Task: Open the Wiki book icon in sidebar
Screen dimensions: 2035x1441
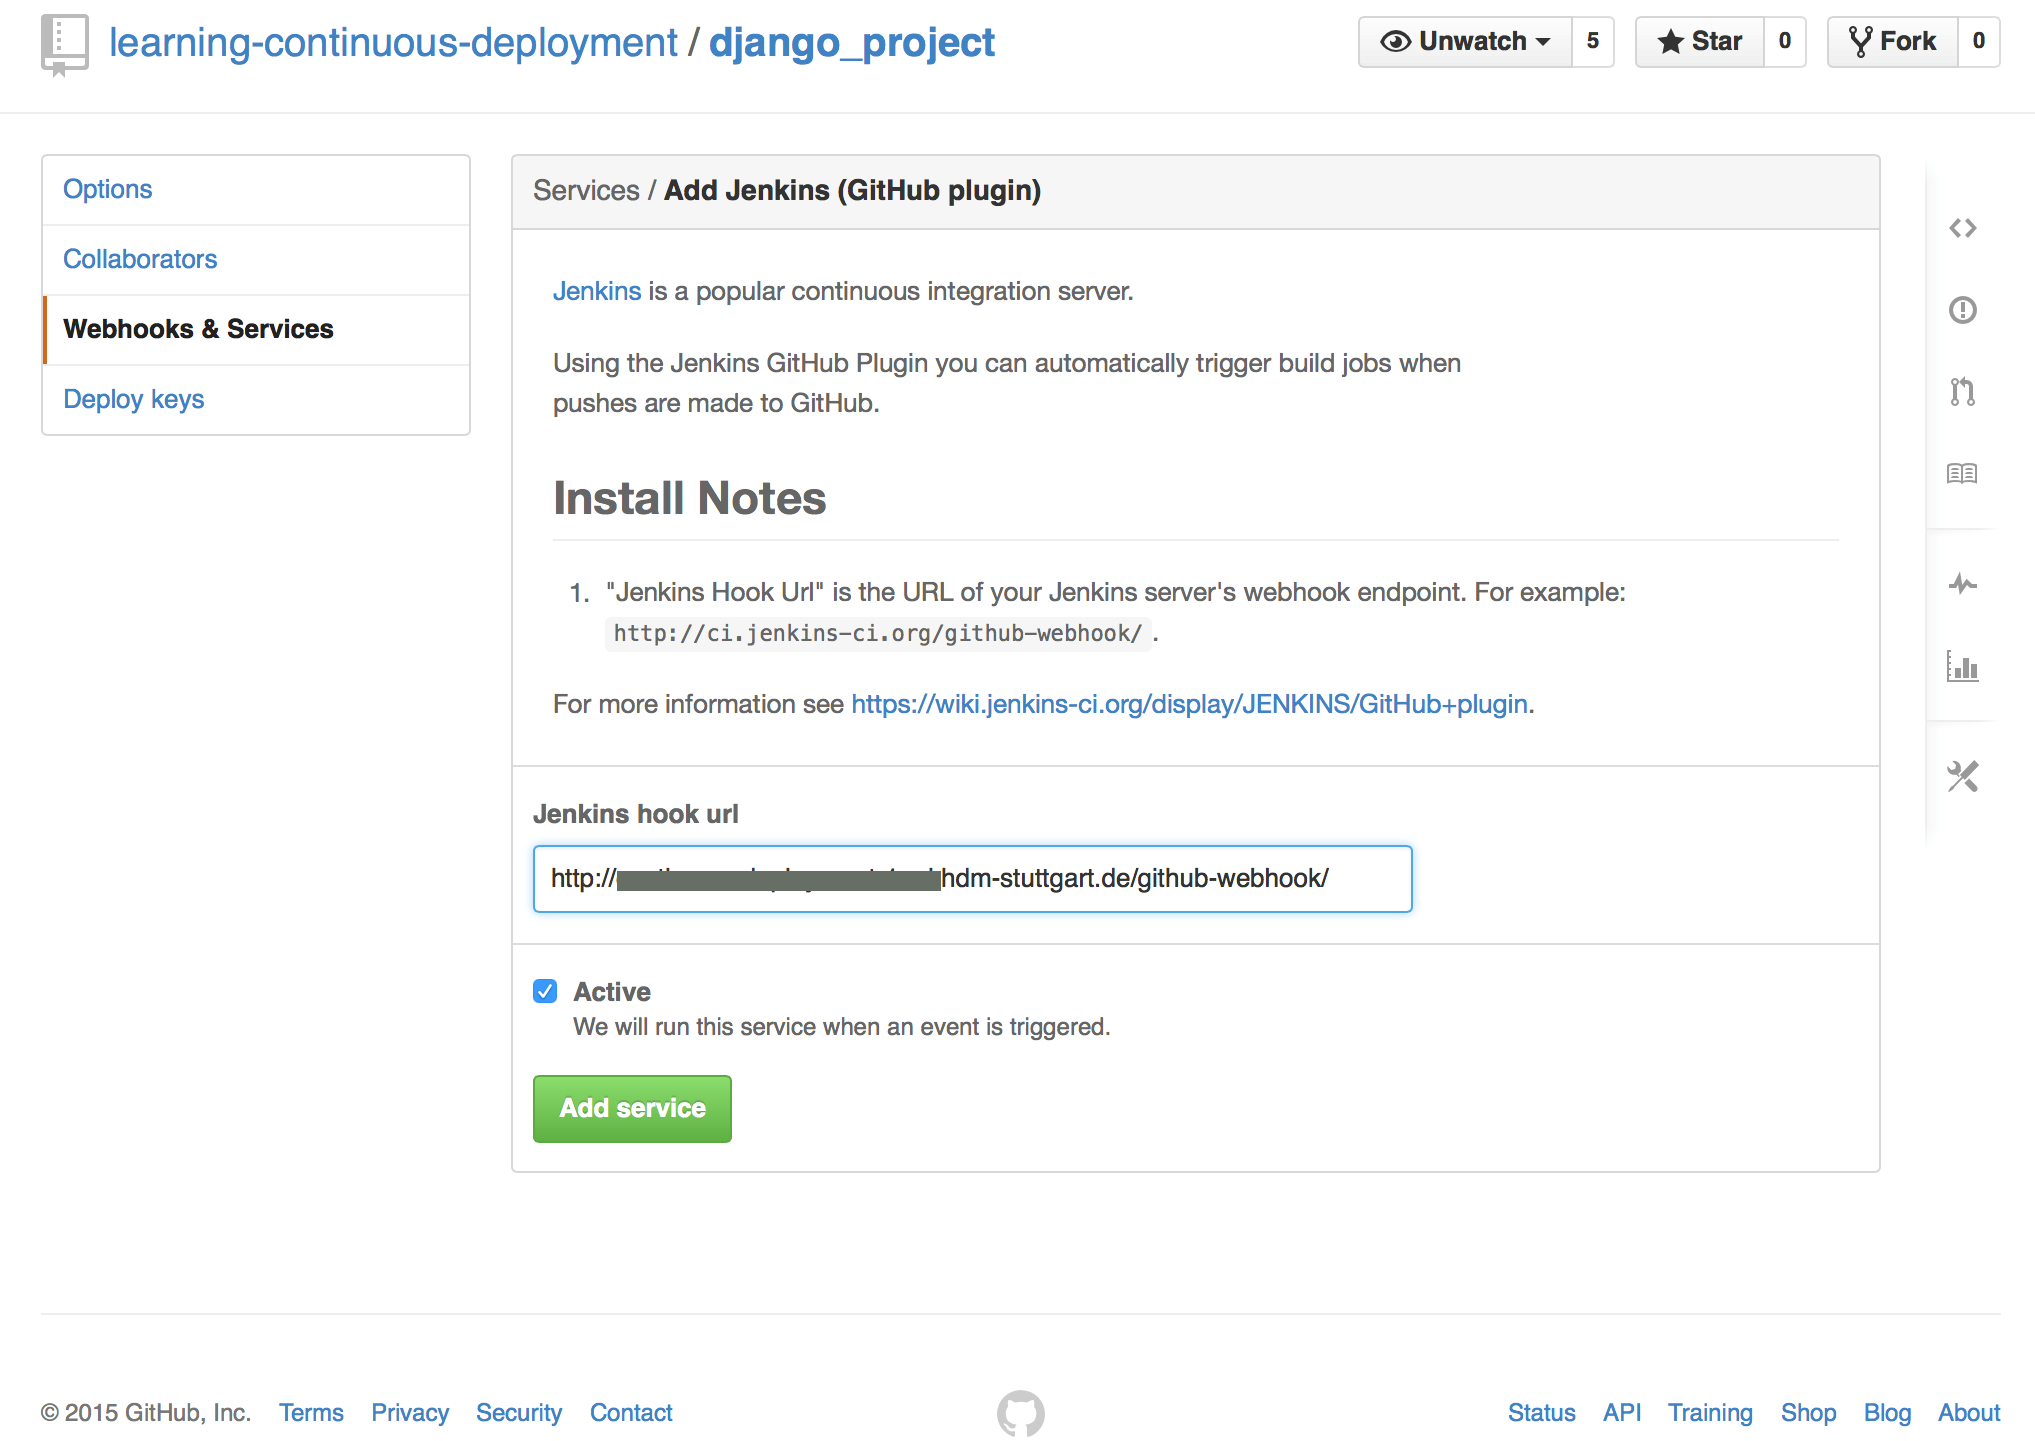Action: [1962, 473]
